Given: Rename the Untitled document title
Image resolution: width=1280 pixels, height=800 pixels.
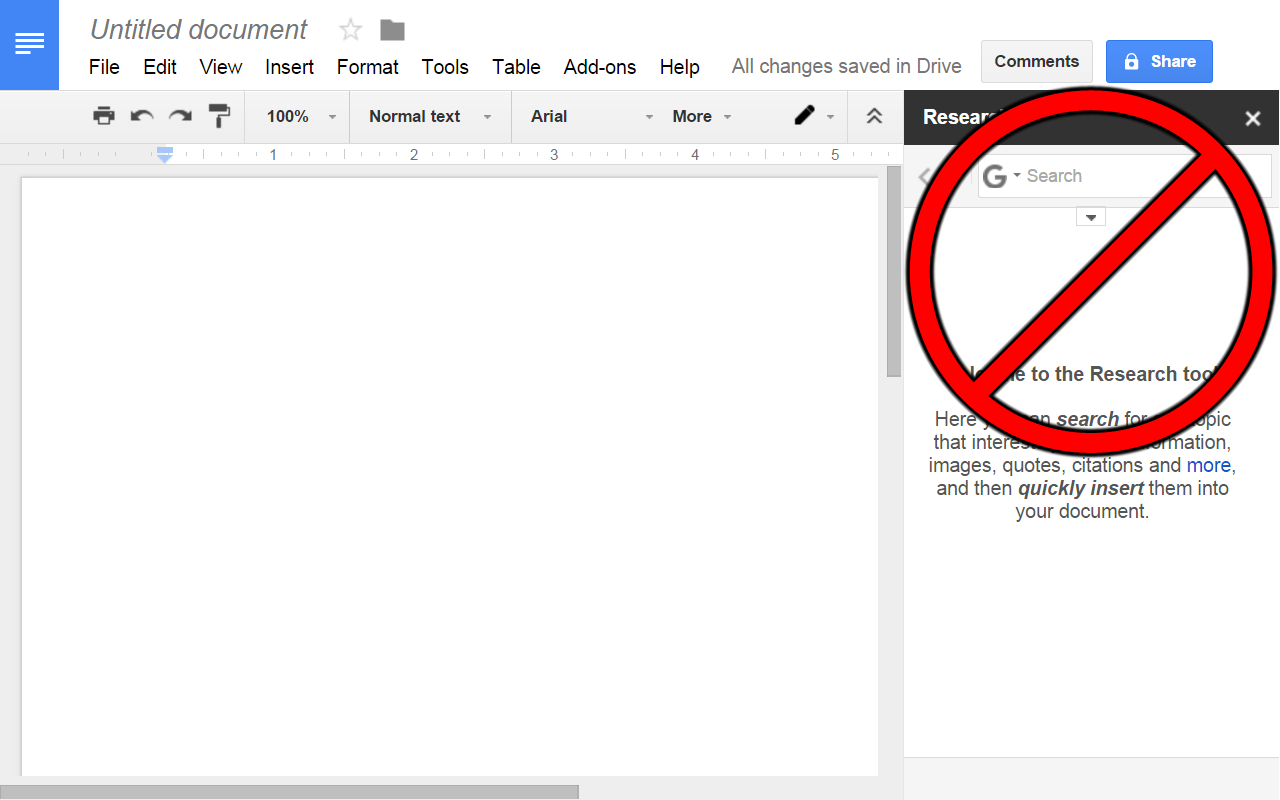Looking at the screenshot, I should click(199, 30).
